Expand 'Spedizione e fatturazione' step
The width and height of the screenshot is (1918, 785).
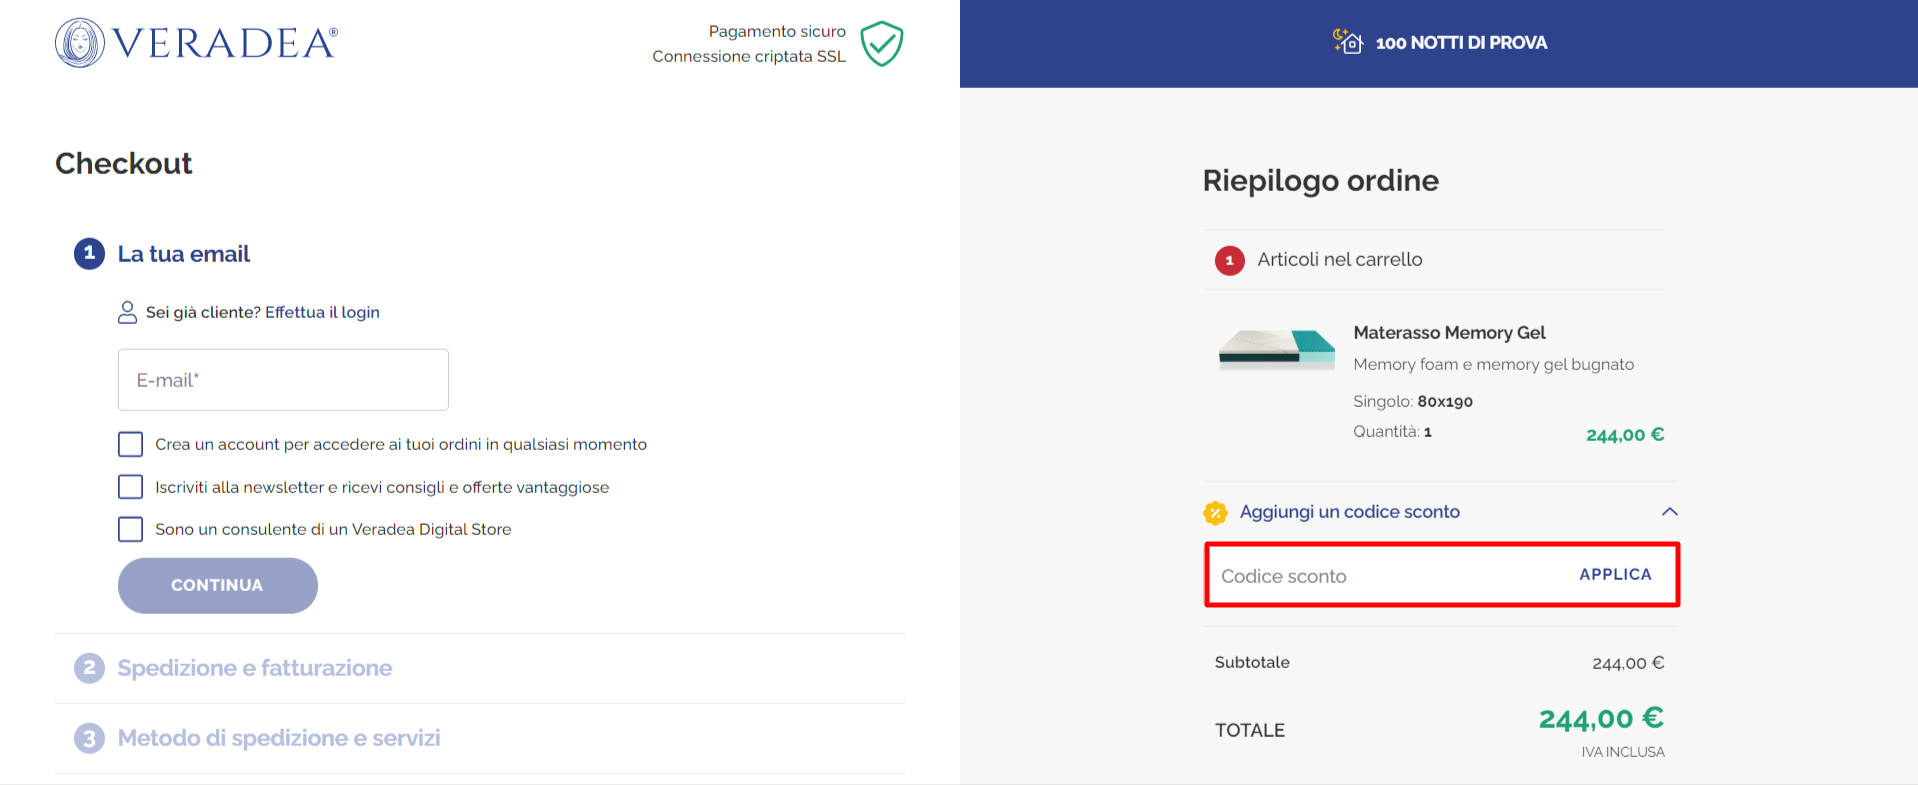255,668
